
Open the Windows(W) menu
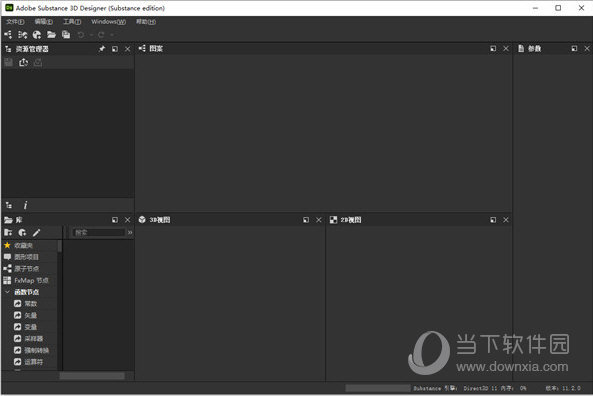click(x=109, y=22)
